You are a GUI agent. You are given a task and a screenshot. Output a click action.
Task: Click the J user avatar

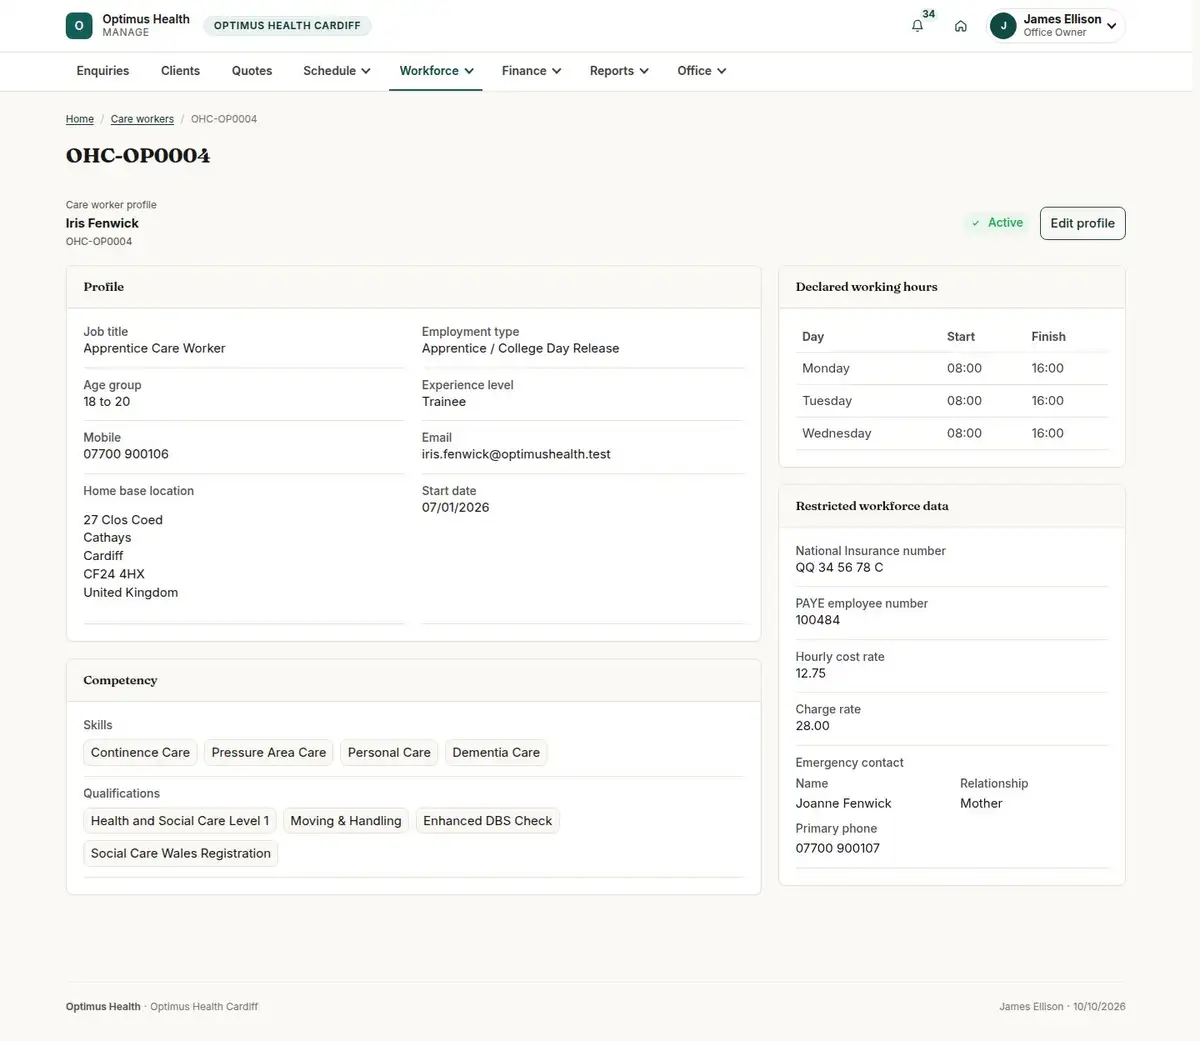point(1003,26)
